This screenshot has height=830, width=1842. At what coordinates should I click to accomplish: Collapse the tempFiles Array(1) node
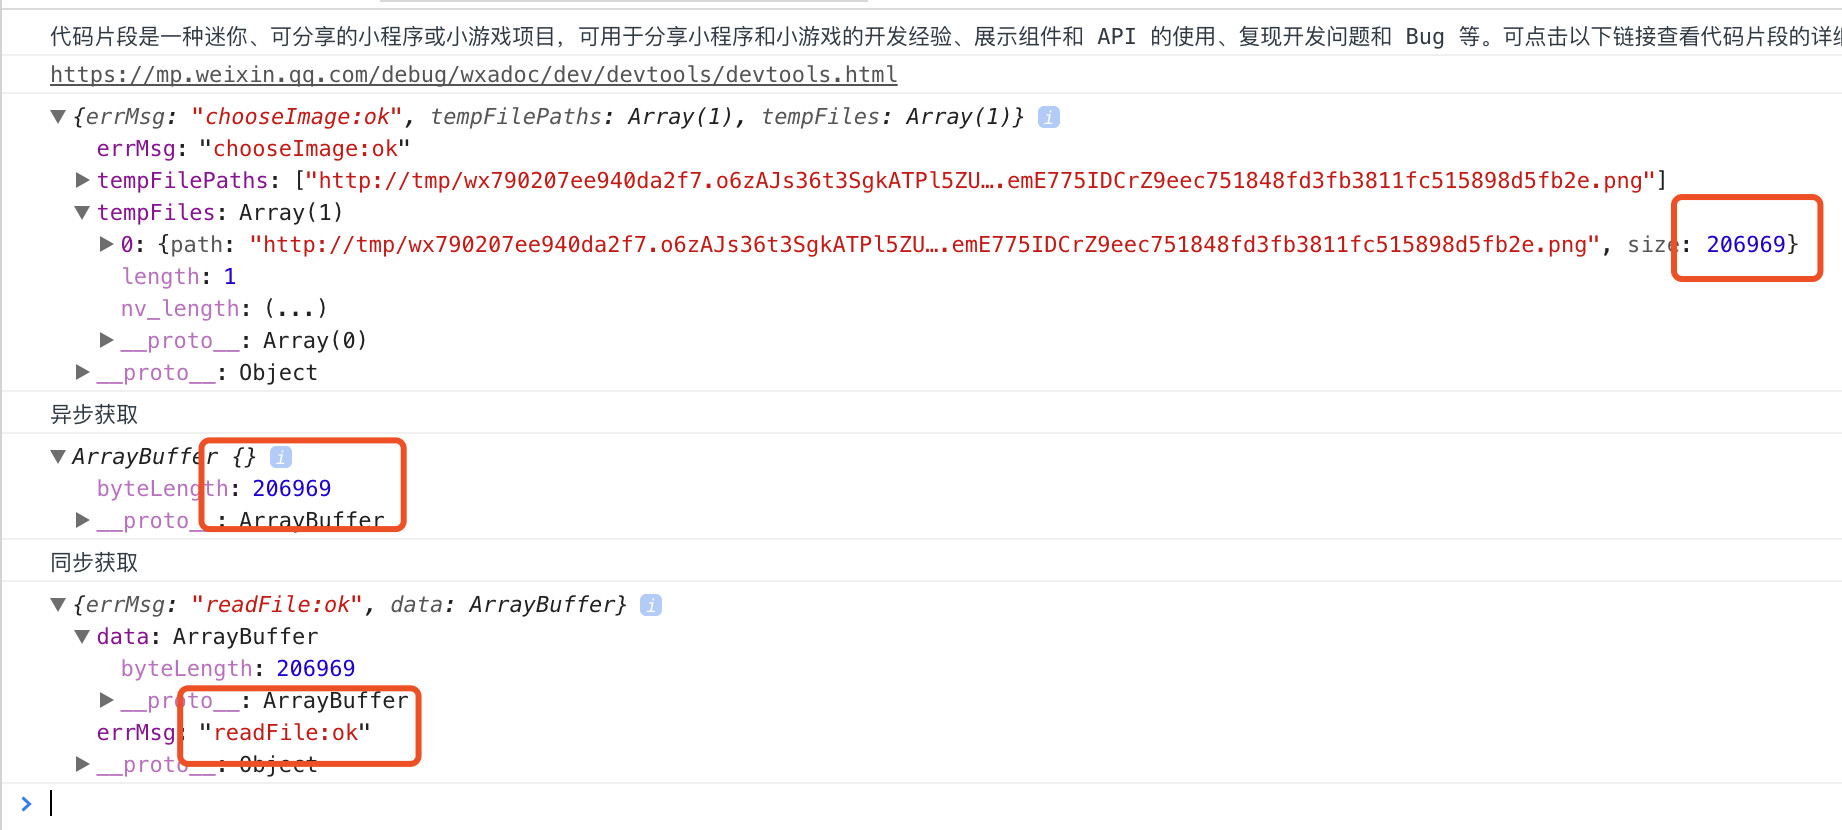pyautogui.click(x=82, y=212)
